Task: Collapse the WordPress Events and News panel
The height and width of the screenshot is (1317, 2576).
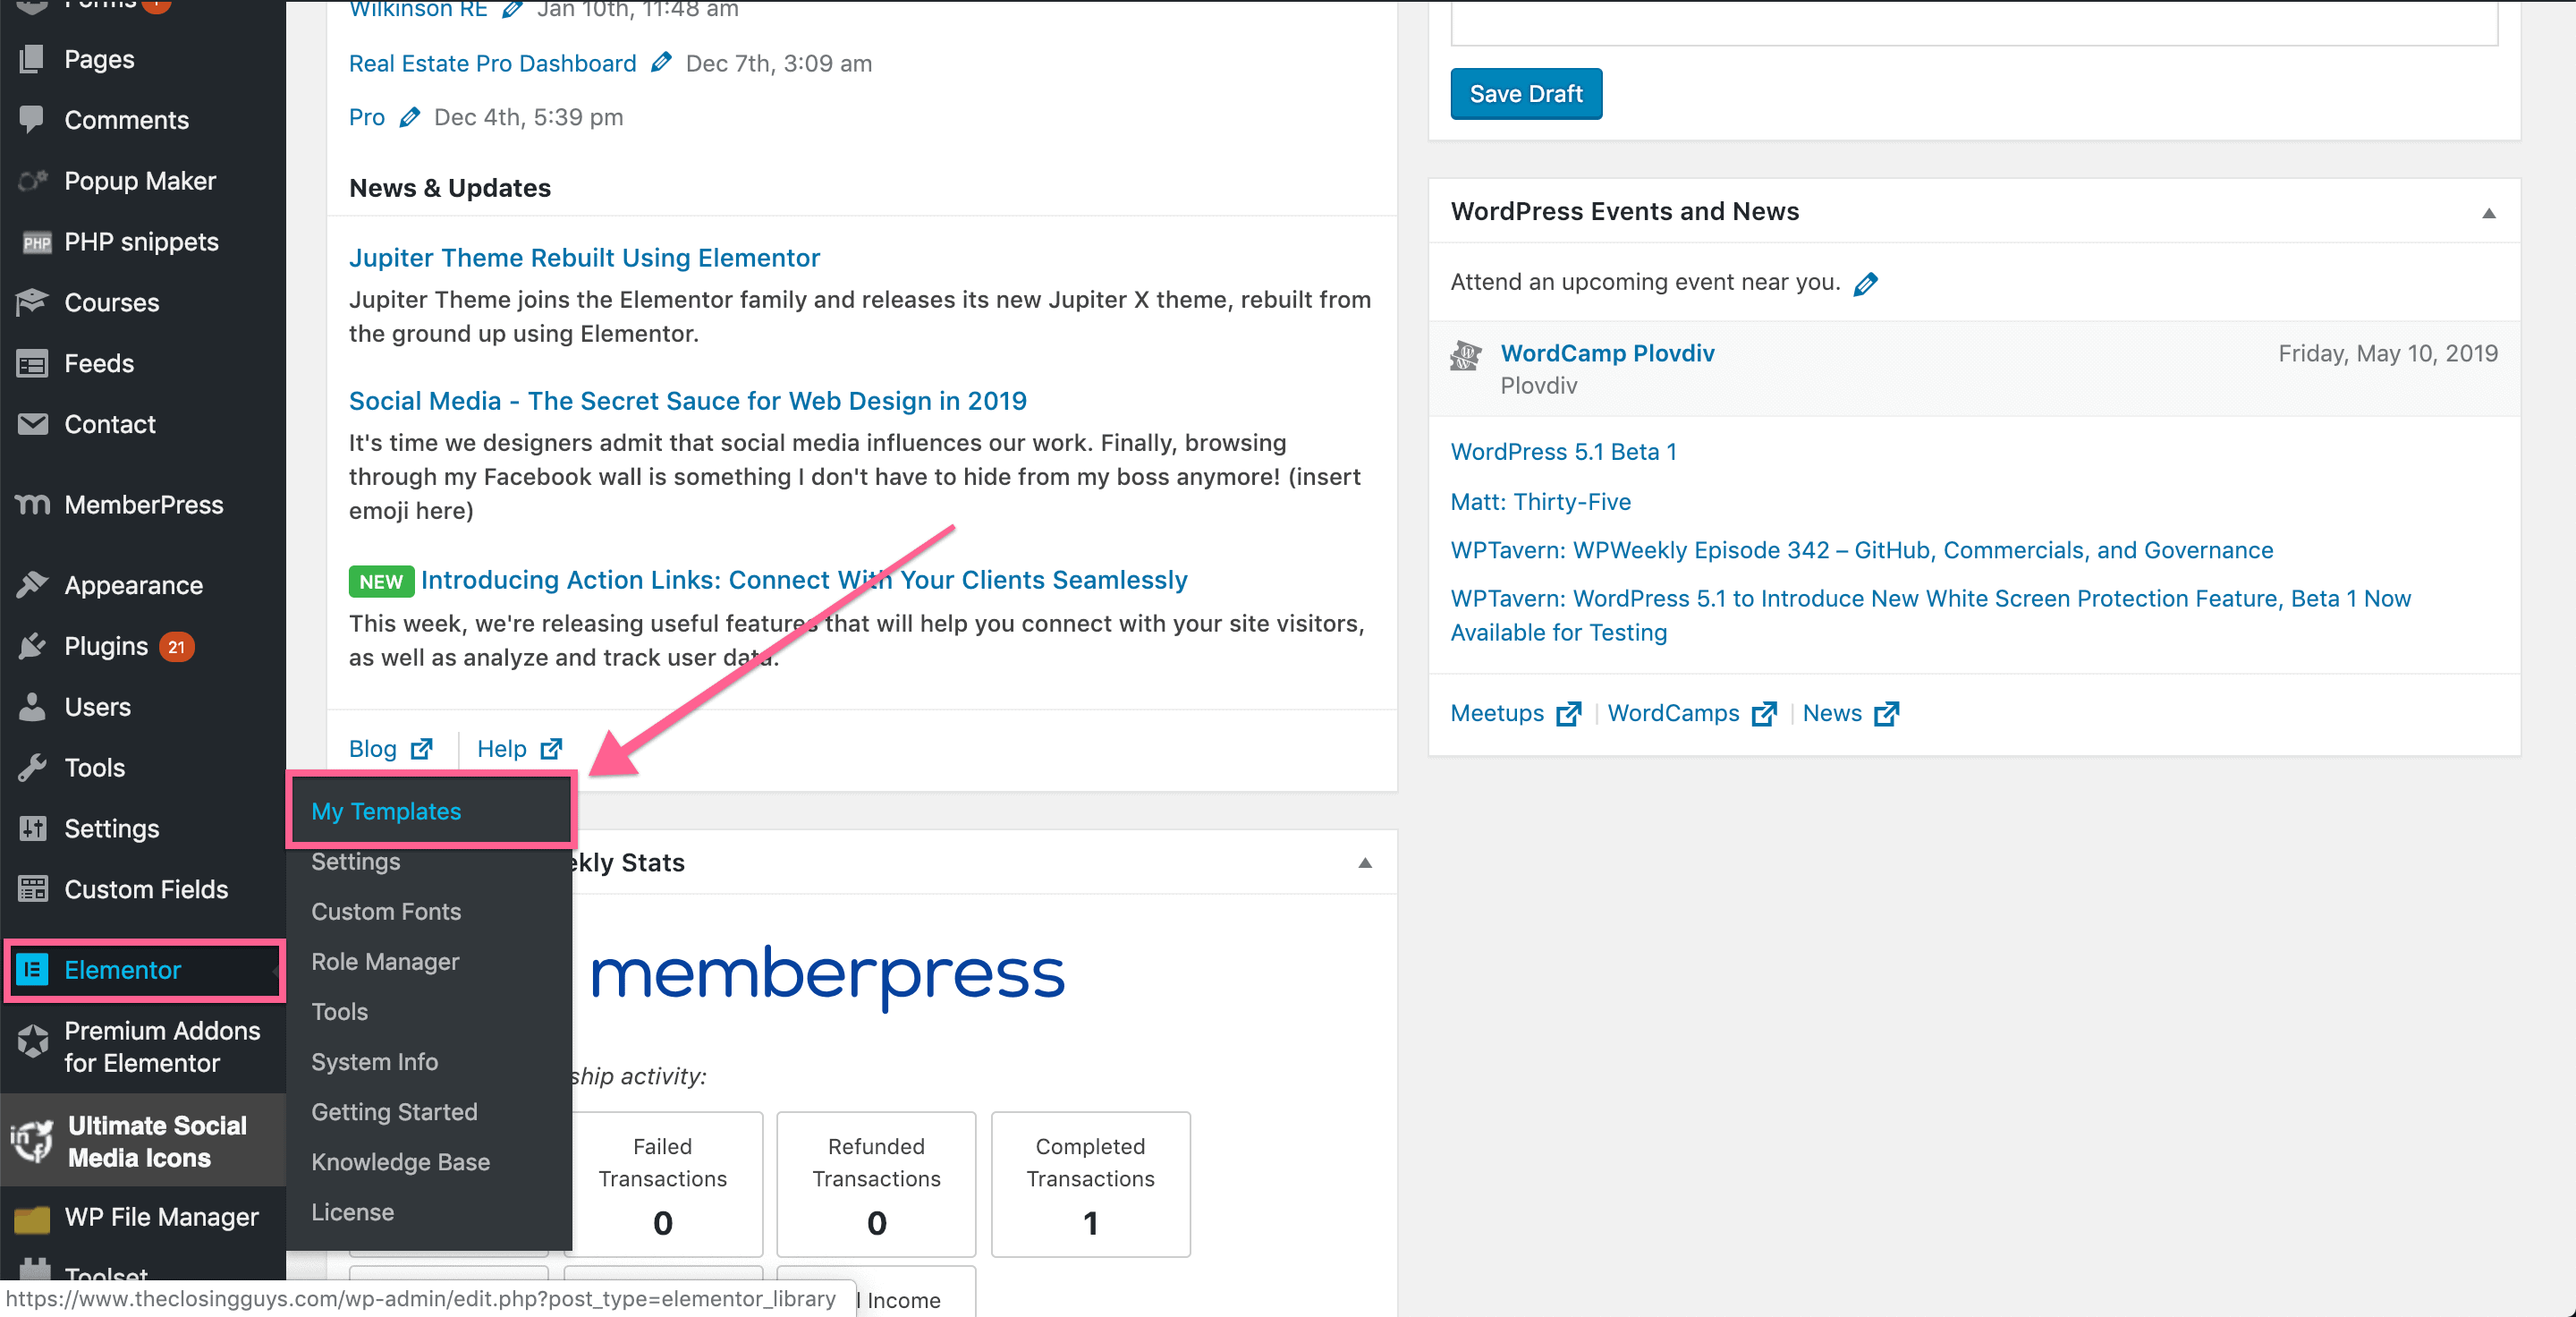Action: (2489, 212)
